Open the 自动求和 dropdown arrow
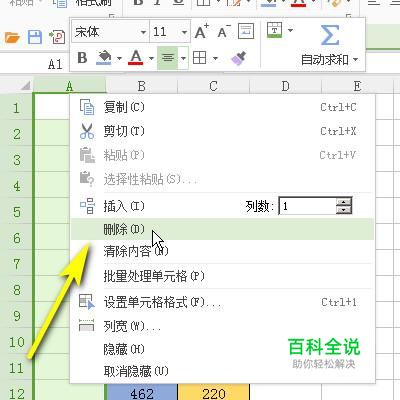This screenshot has width=400, height=400. click(355, 60)
